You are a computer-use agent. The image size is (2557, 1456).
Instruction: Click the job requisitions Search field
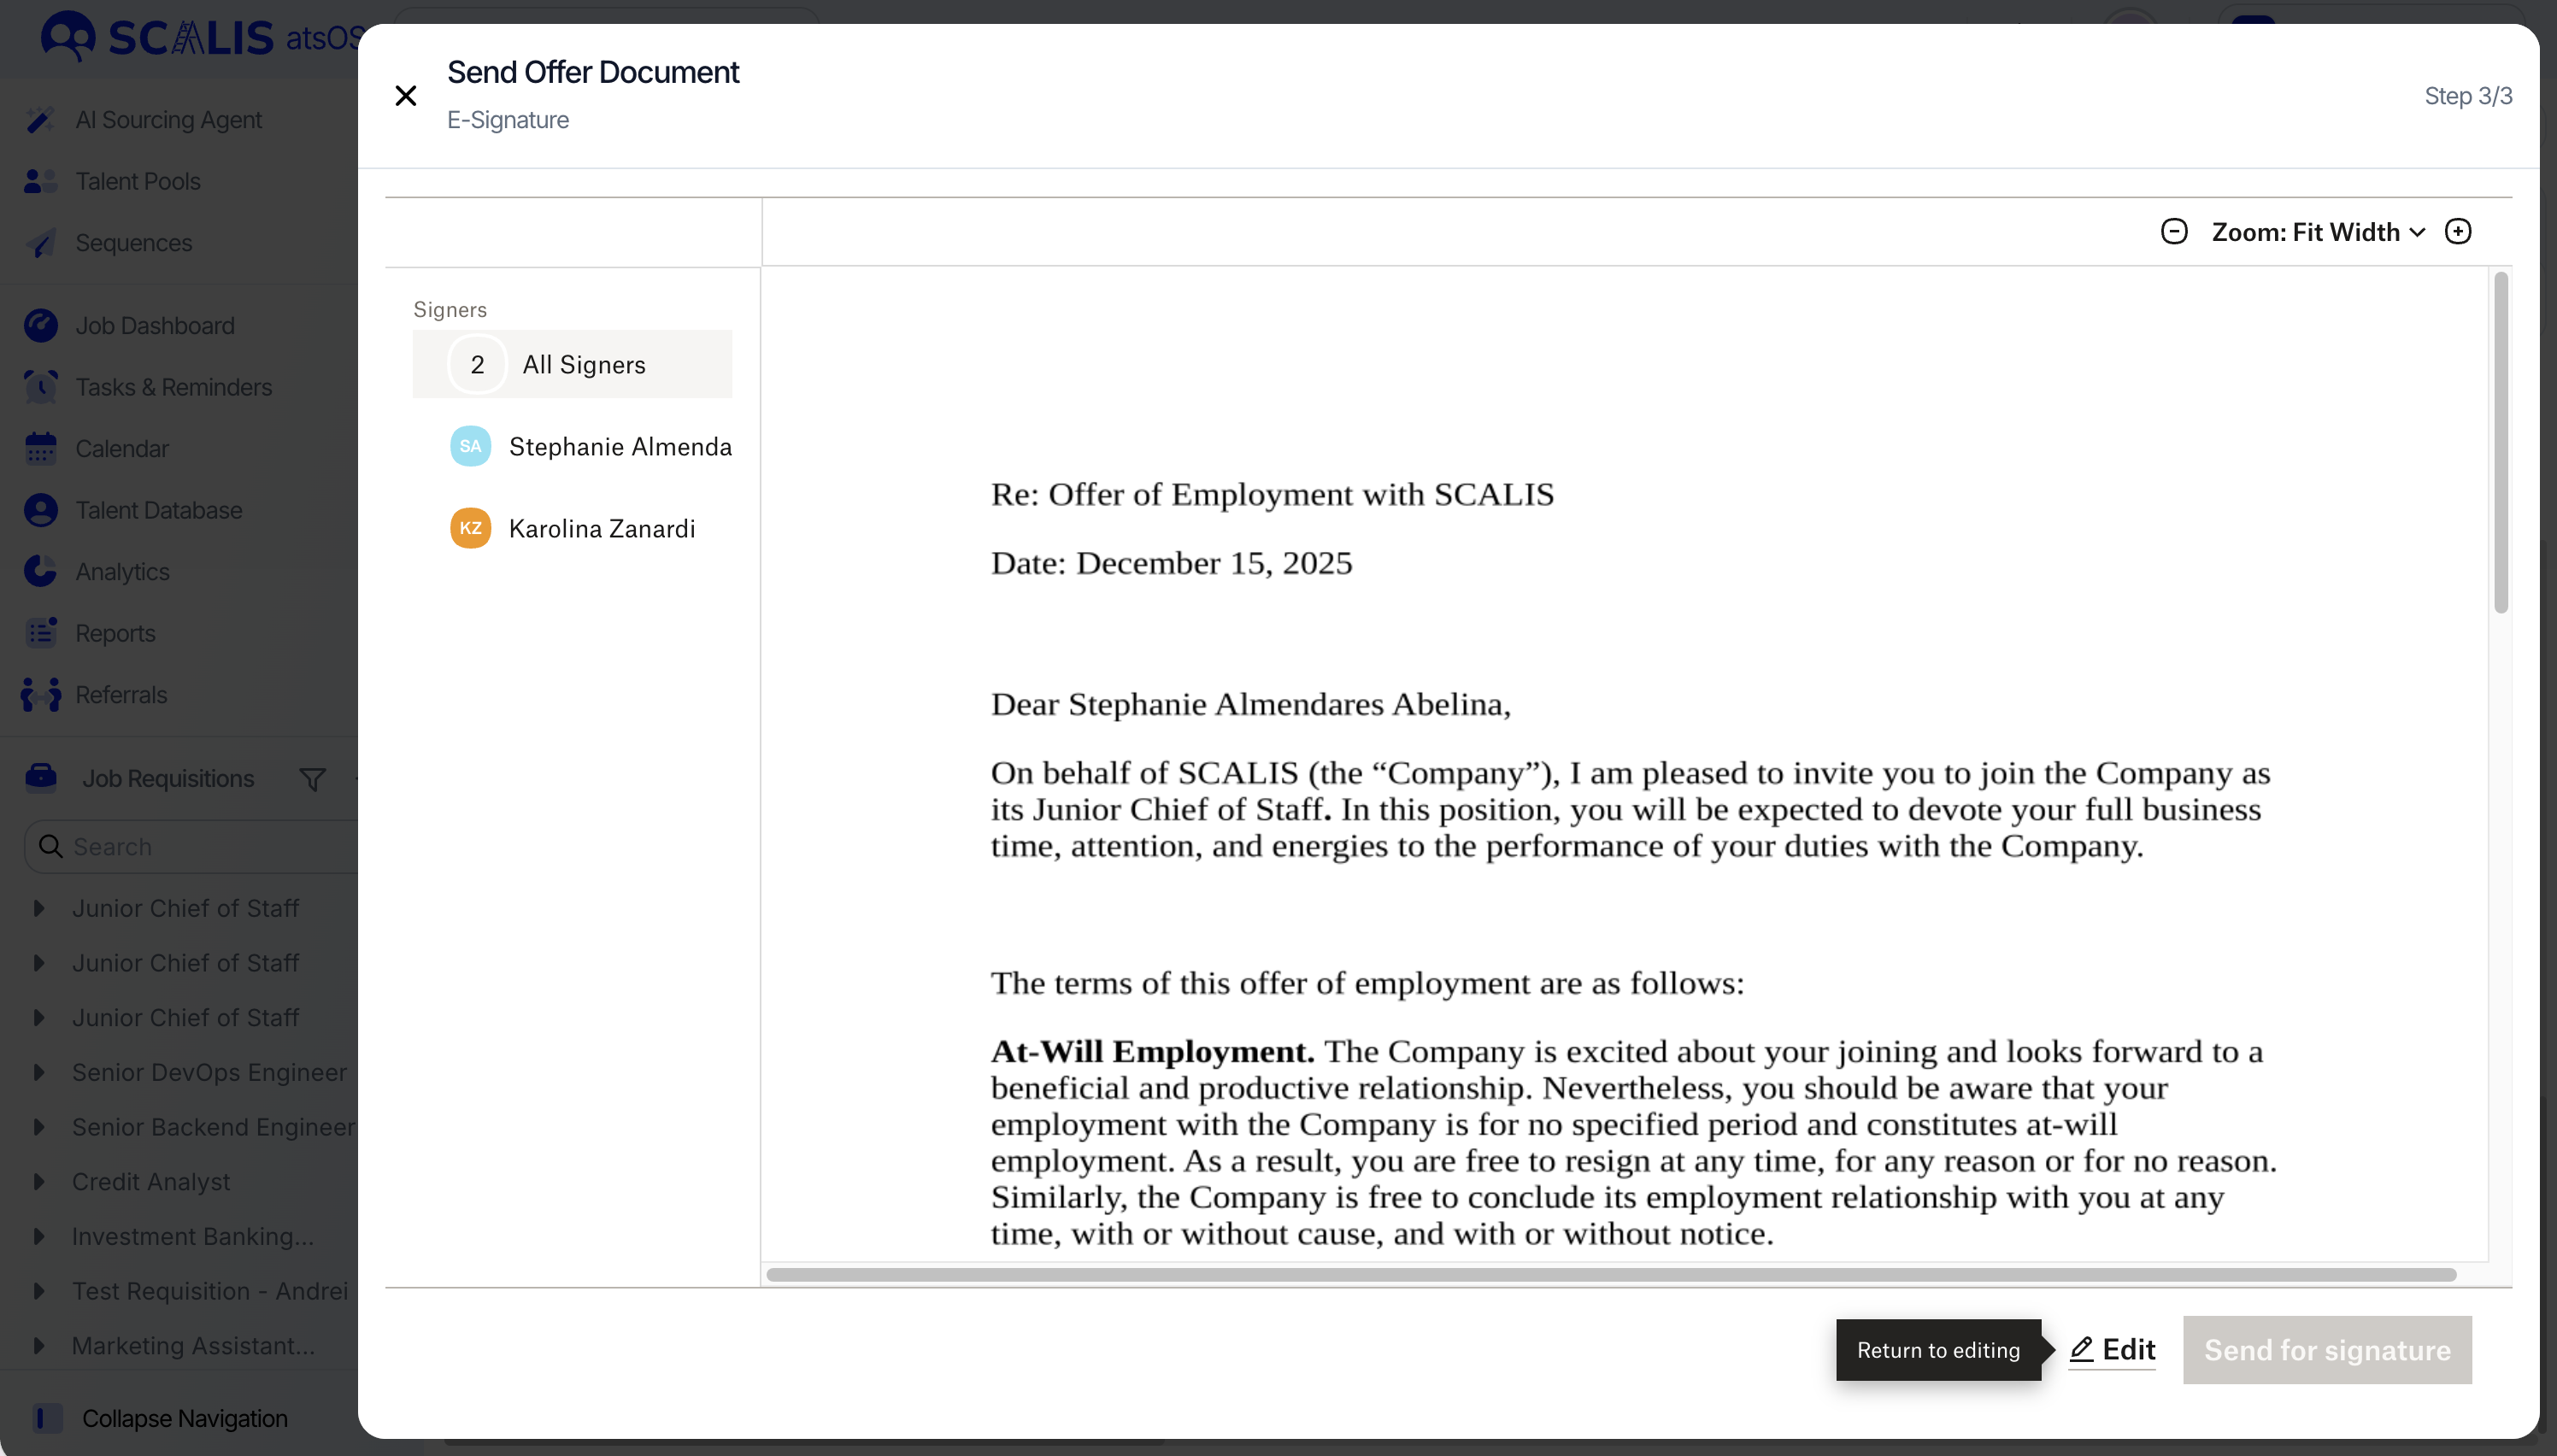pyautogui.click(x=200, y=846)
